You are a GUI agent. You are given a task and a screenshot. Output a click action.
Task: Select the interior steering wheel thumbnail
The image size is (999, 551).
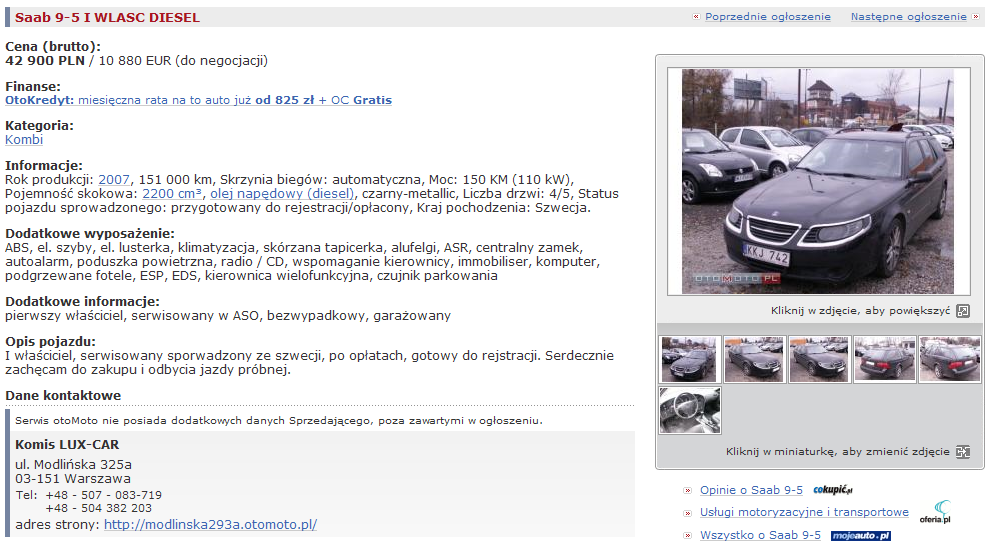(x=690, y=411)
